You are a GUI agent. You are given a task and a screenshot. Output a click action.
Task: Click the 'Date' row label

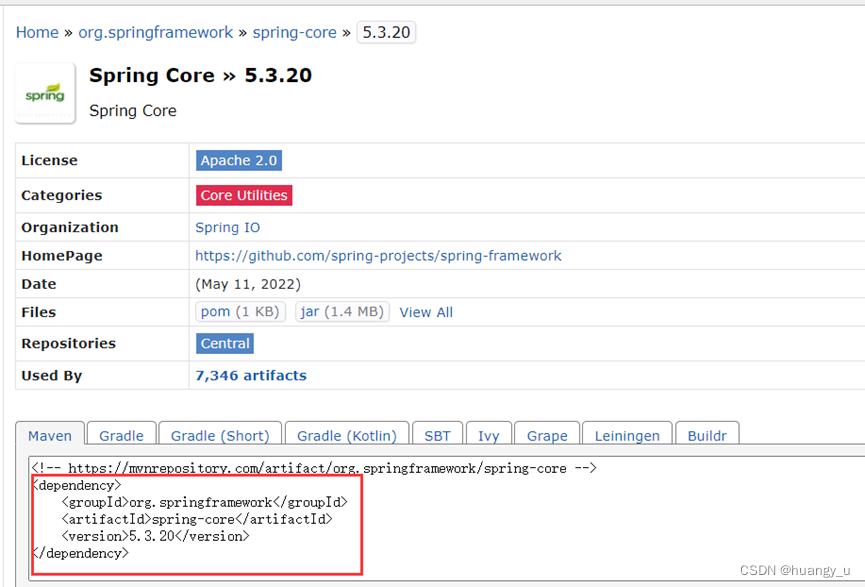39,284
